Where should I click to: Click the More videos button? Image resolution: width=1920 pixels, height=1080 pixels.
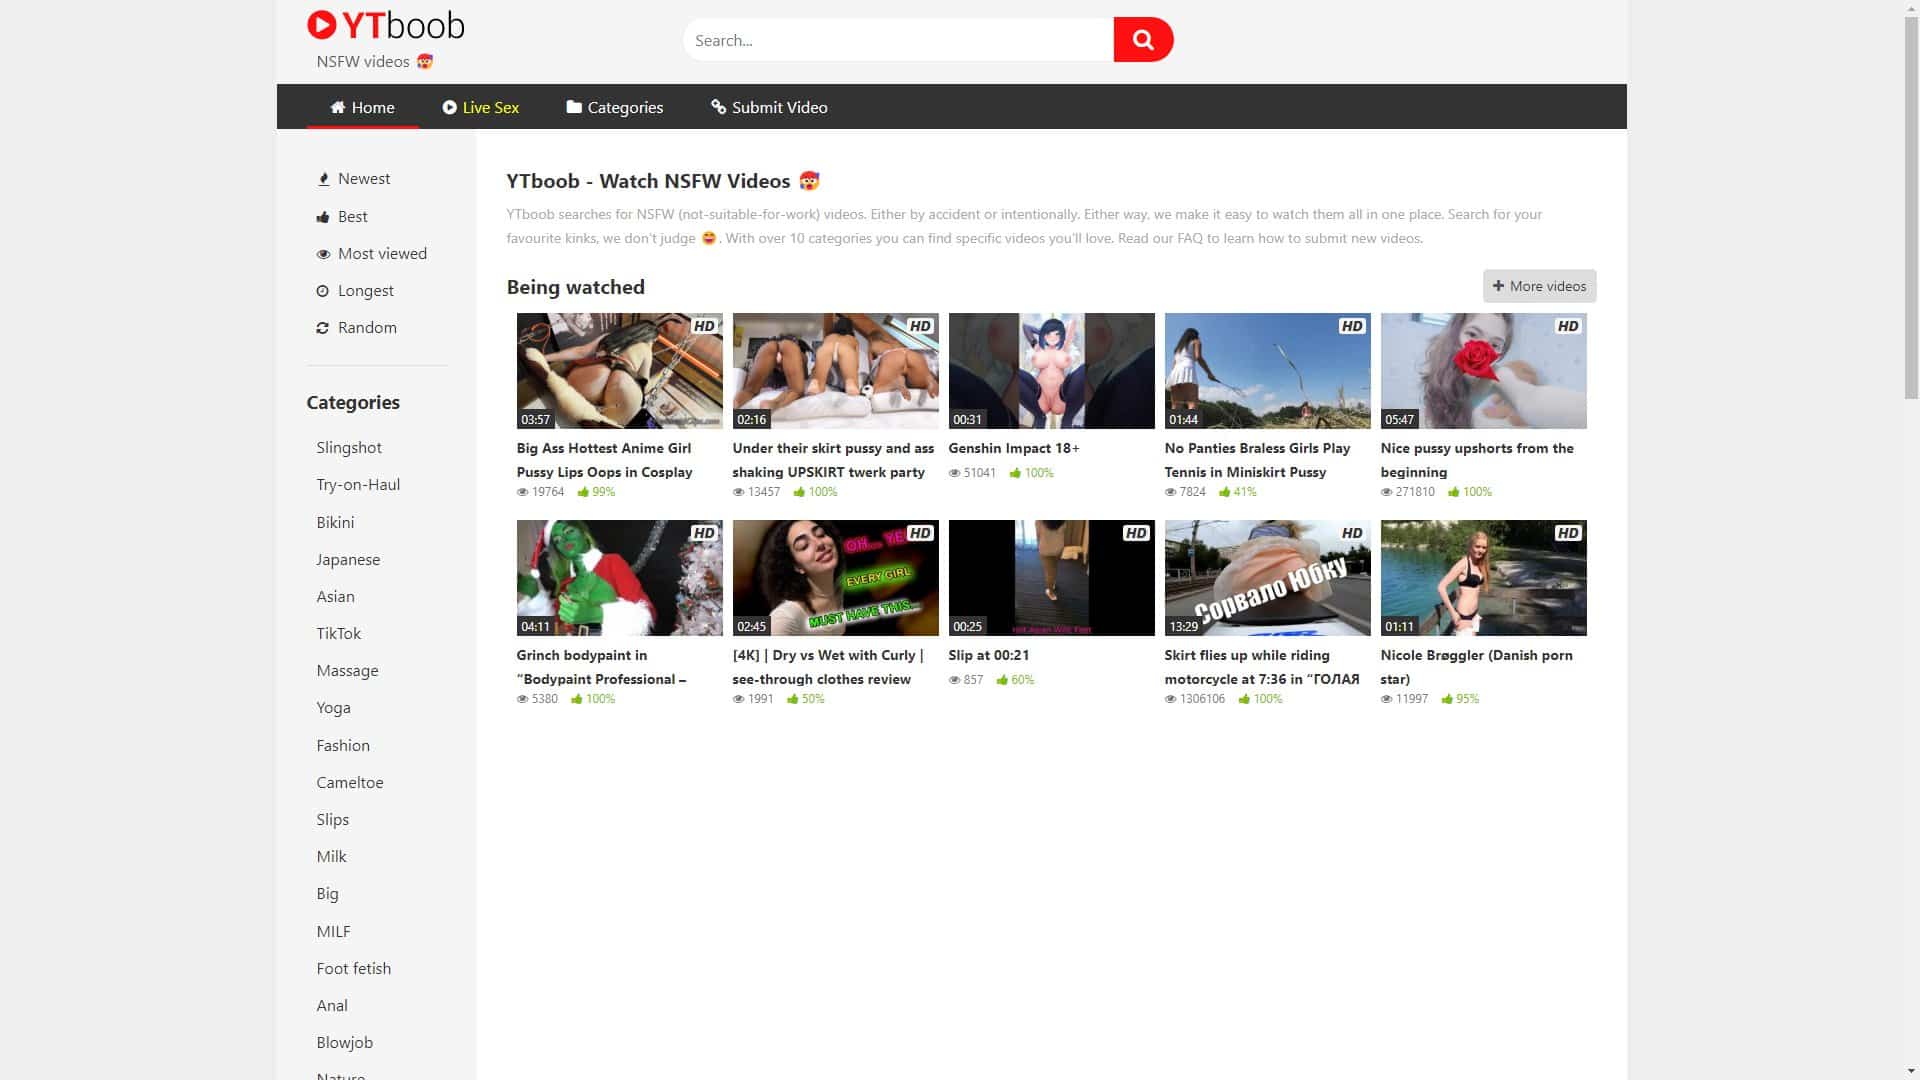1539,286
